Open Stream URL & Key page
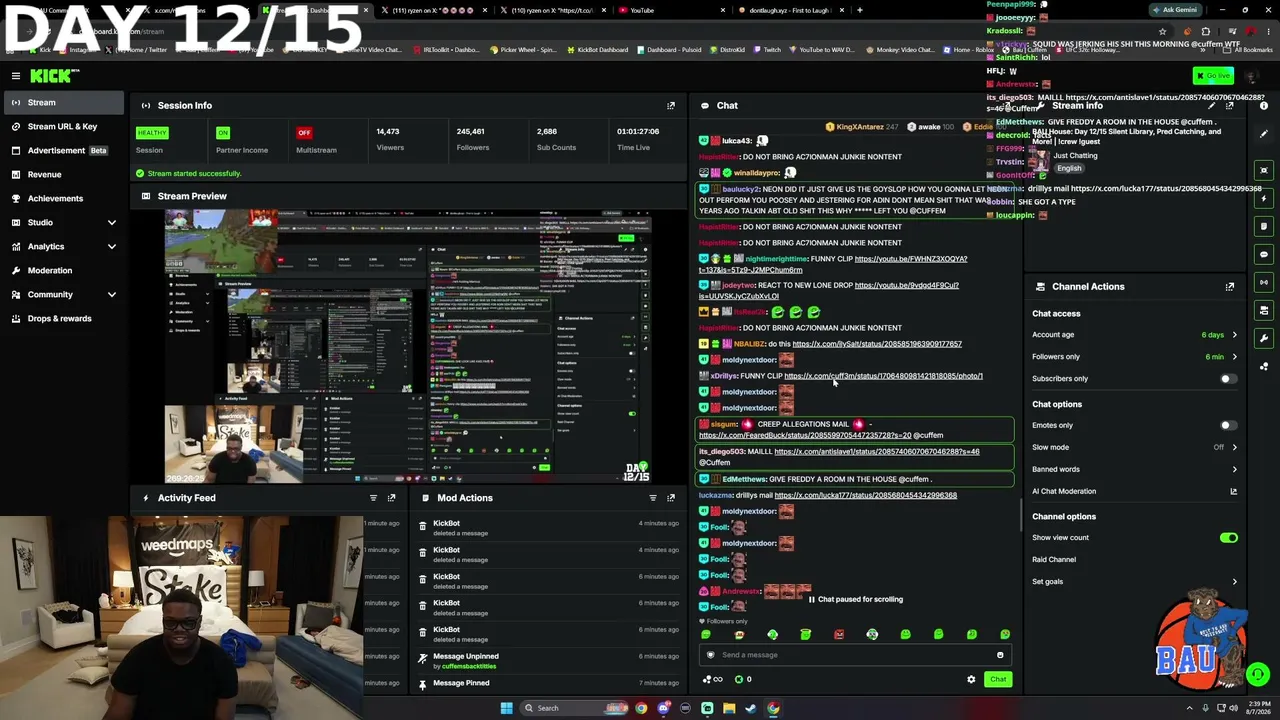Screen dimensions: 1280x720 (63, 126)
